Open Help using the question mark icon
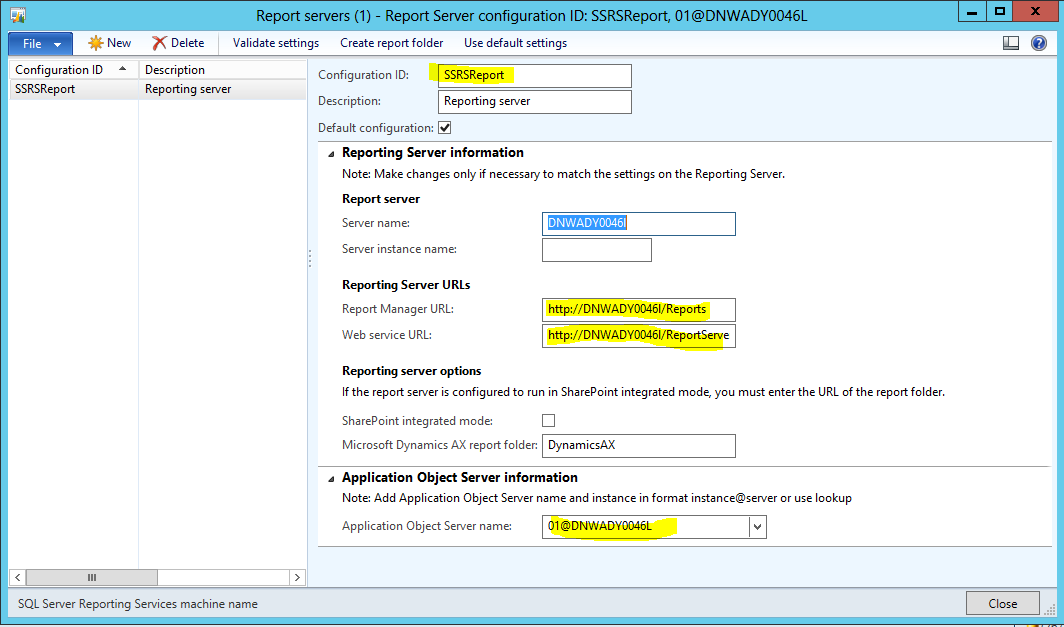Image resolution: width=1064 pixels, height=627 pixels. coord(1038,43)
